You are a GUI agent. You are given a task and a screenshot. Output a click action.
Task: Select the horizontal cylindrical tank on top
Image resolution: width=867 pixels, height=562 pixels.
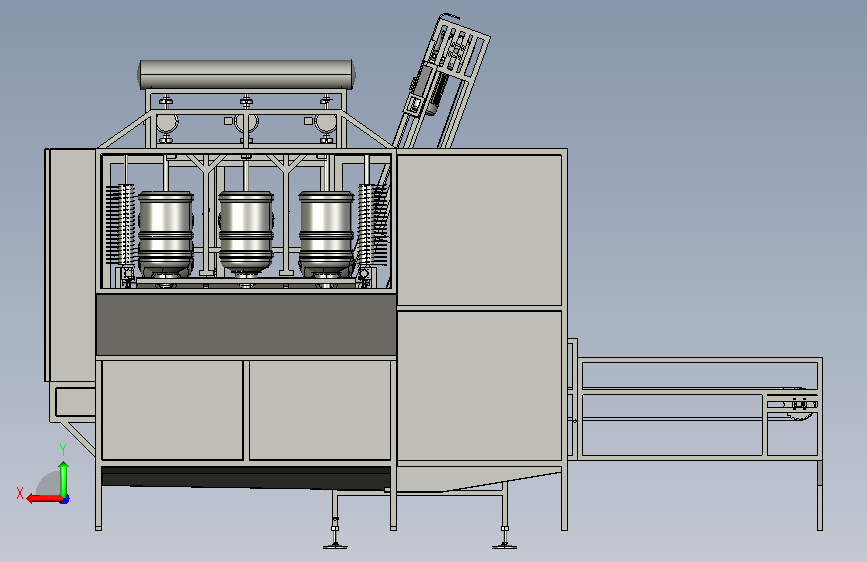tap(246, 75)
